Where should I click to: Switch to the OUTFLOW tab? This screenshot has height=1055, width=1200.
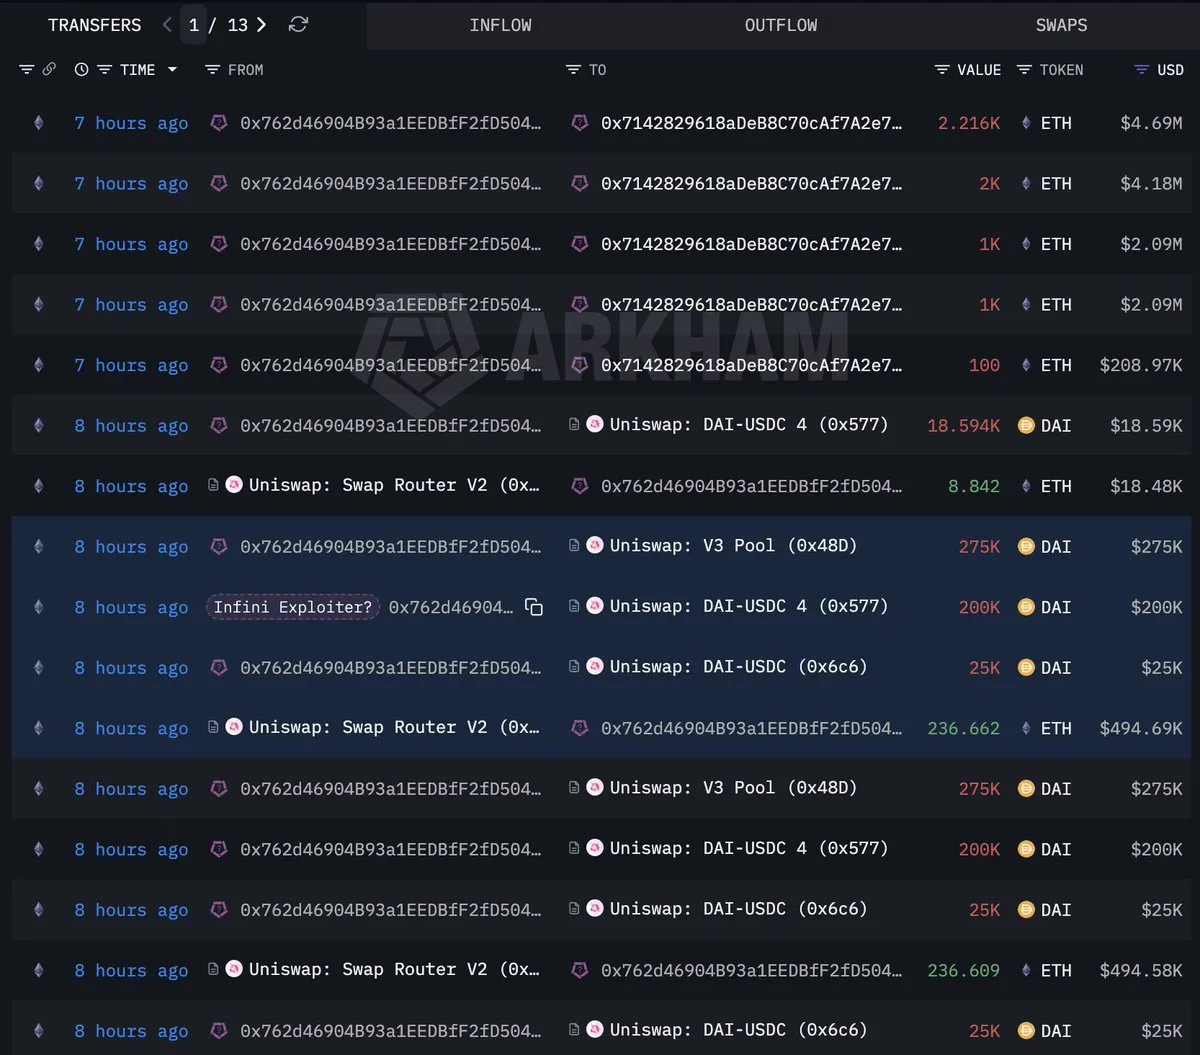(780, 25)
